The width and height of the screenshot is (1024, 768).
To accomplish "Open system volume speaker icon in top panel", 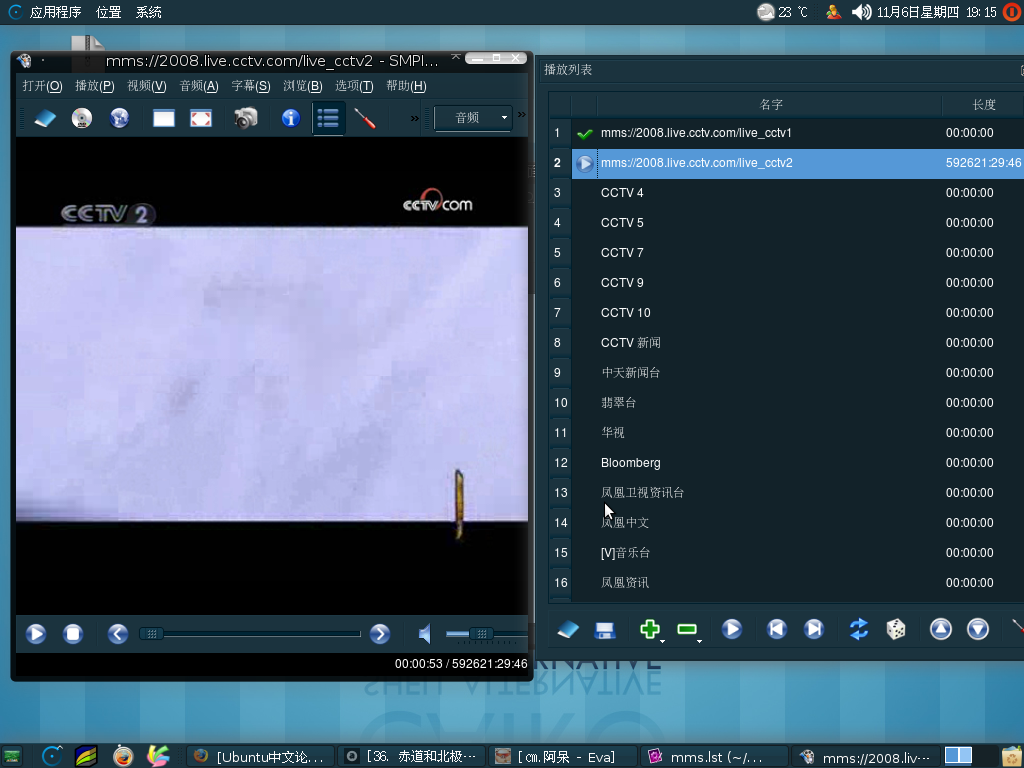I will tap(861, 12).
